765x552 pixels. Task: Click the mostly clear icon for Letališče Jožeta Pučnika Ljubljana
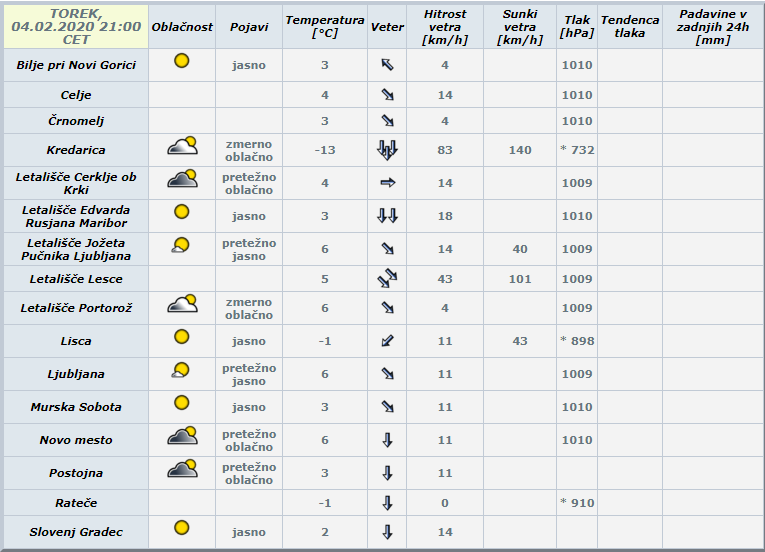181,245
